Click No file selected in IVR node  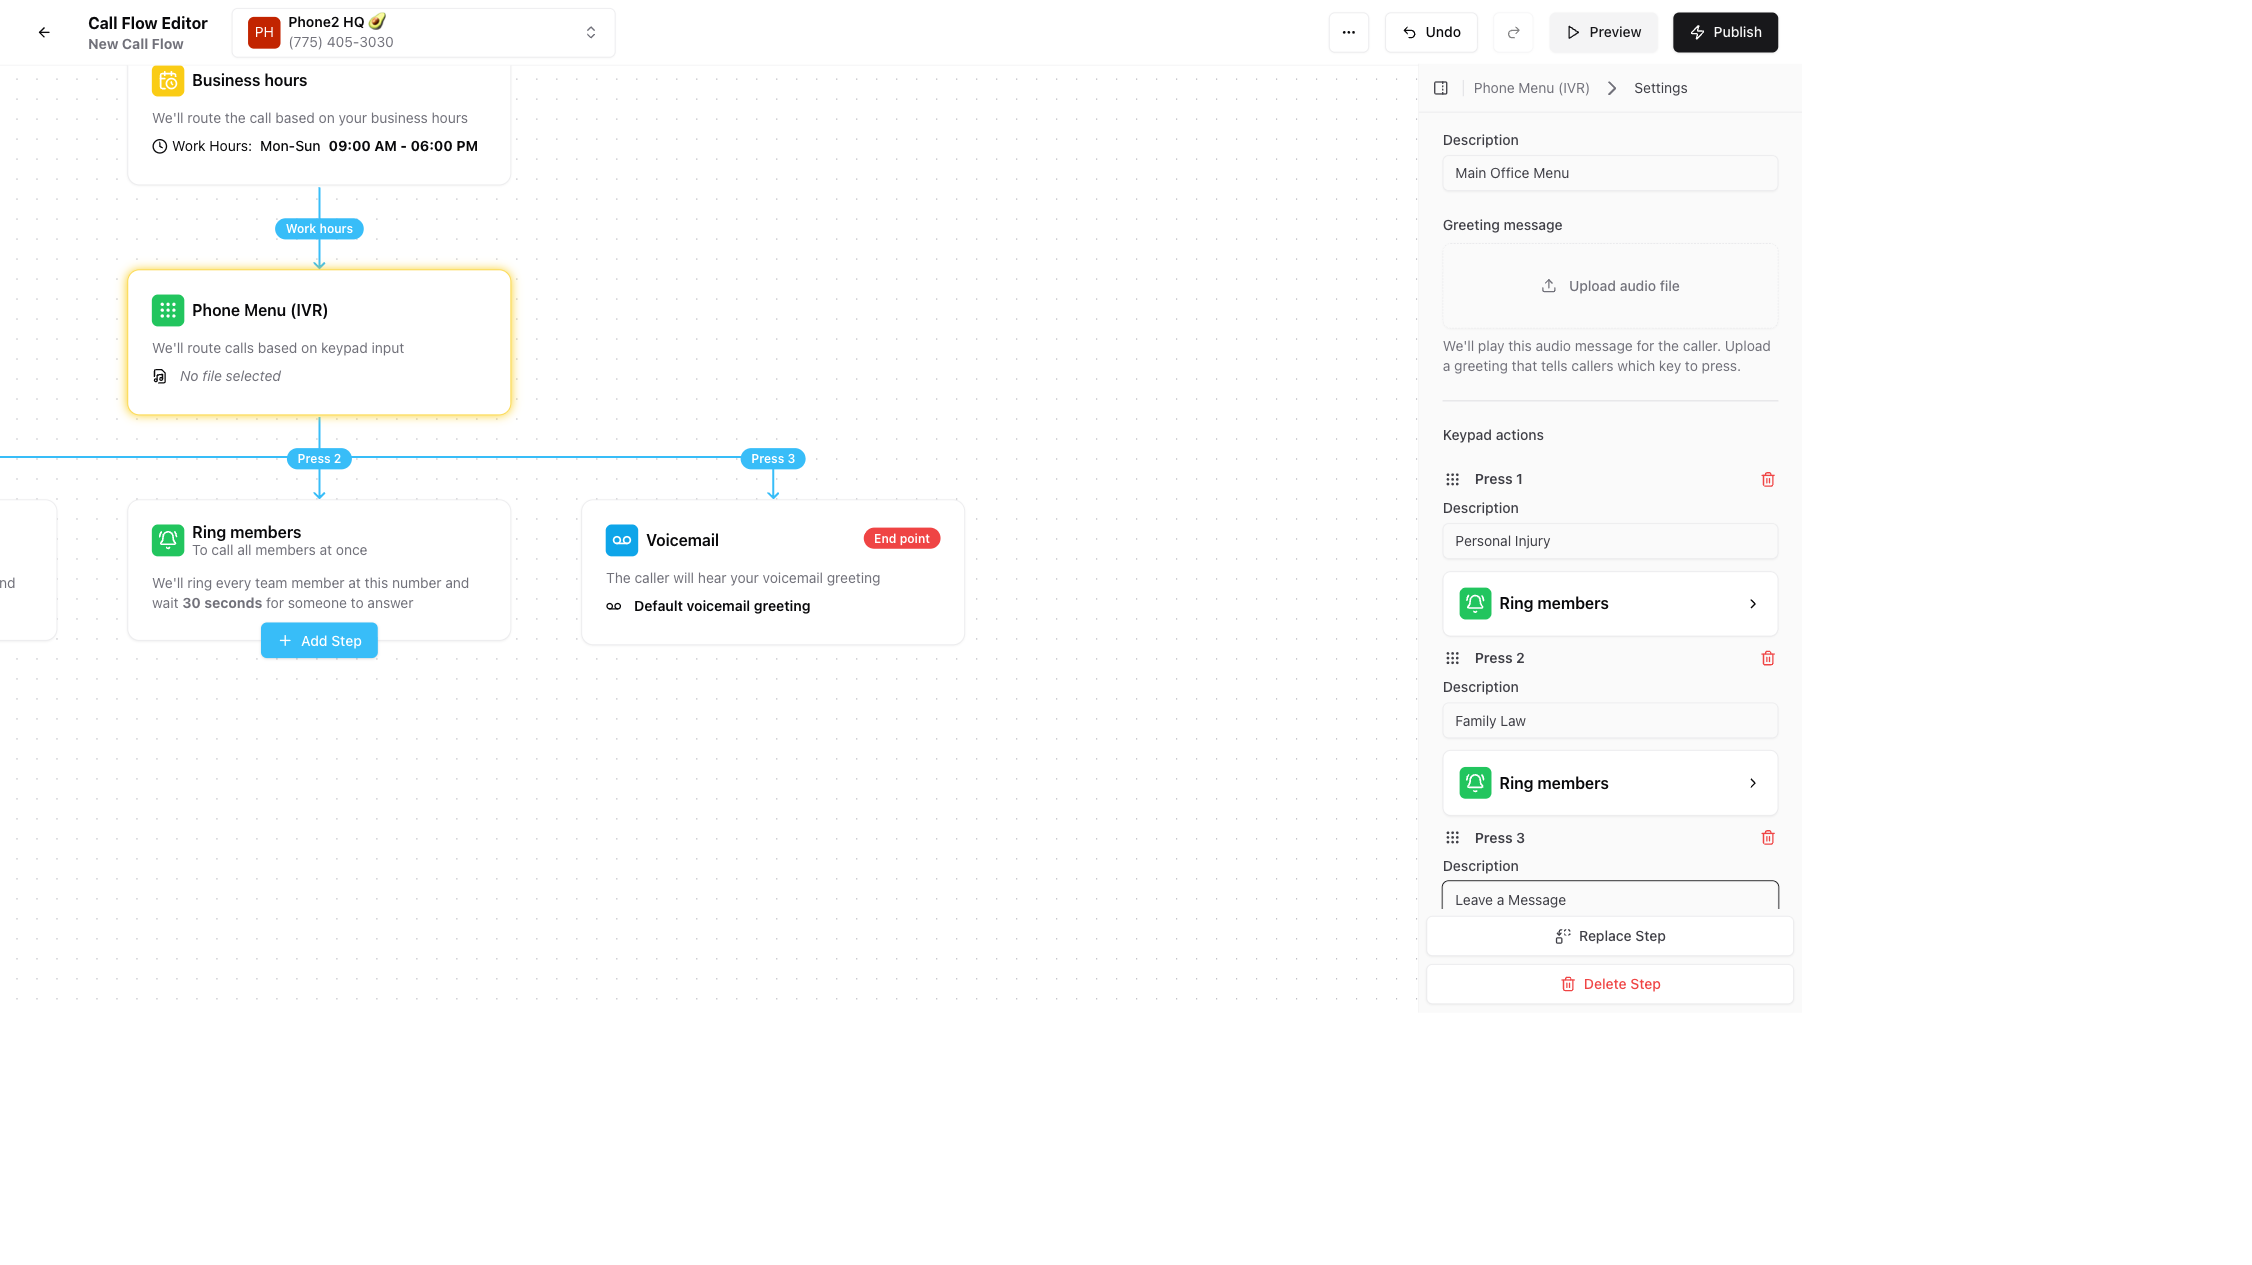pyautogui.click(x=230, y=376)
